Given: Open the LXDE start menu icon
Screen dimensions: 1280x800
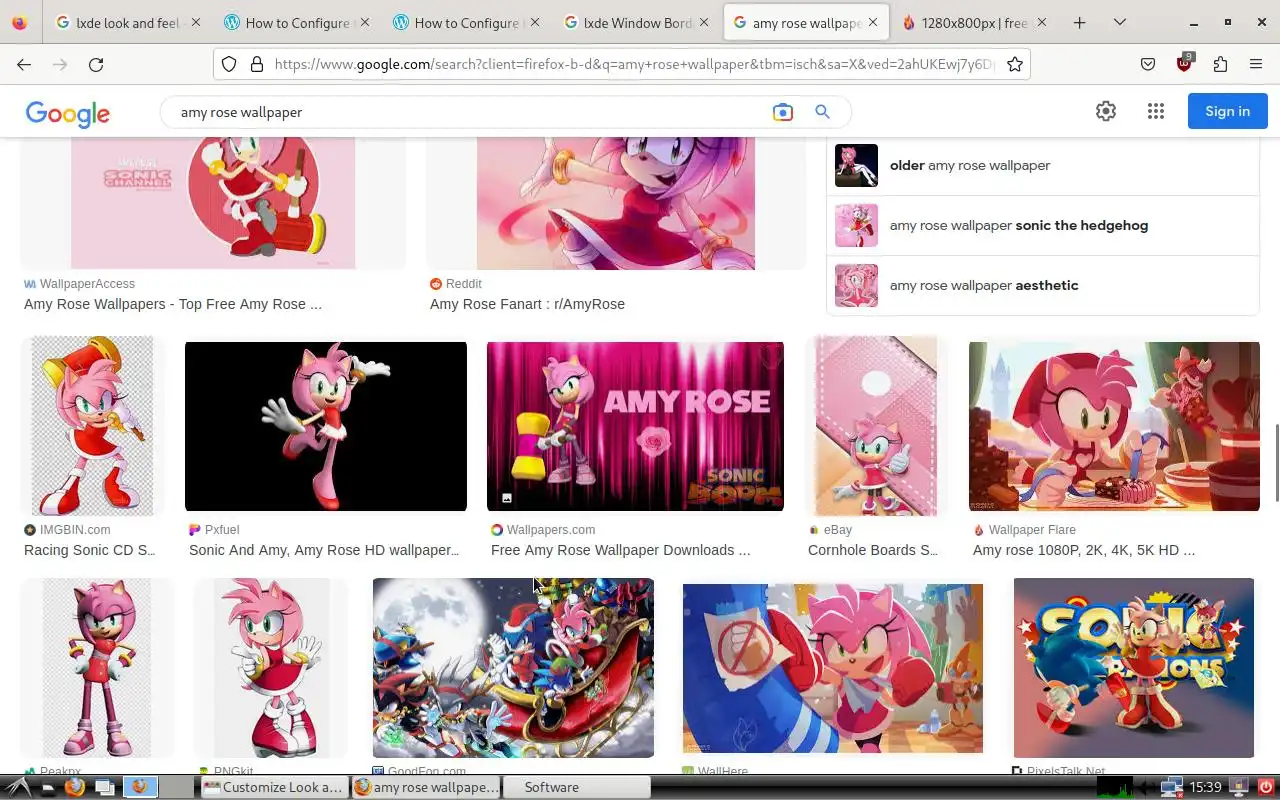Looking at the screenshot, I should [18, 787].
